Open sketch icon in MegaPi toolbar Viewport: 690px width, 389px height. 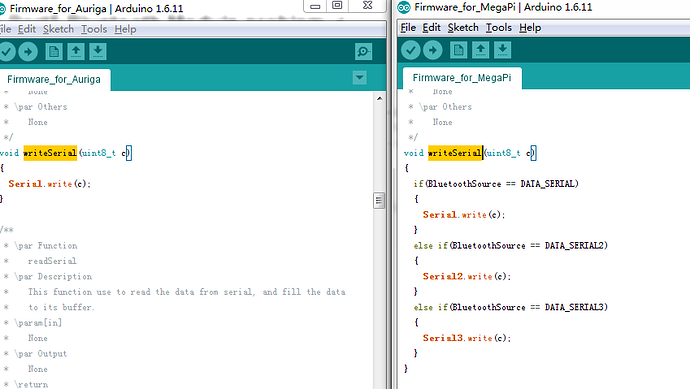[x=481, y=50]
